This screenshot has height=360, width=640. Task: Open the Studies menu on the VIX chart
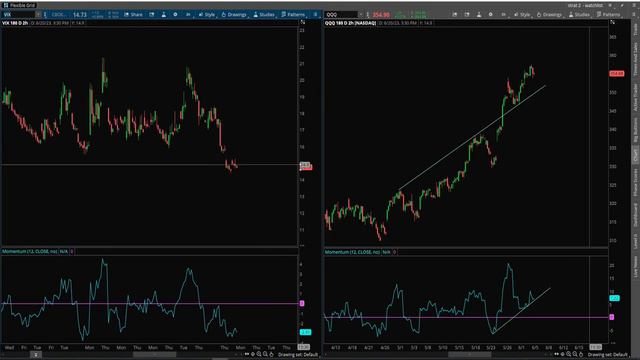click(264, 15)
